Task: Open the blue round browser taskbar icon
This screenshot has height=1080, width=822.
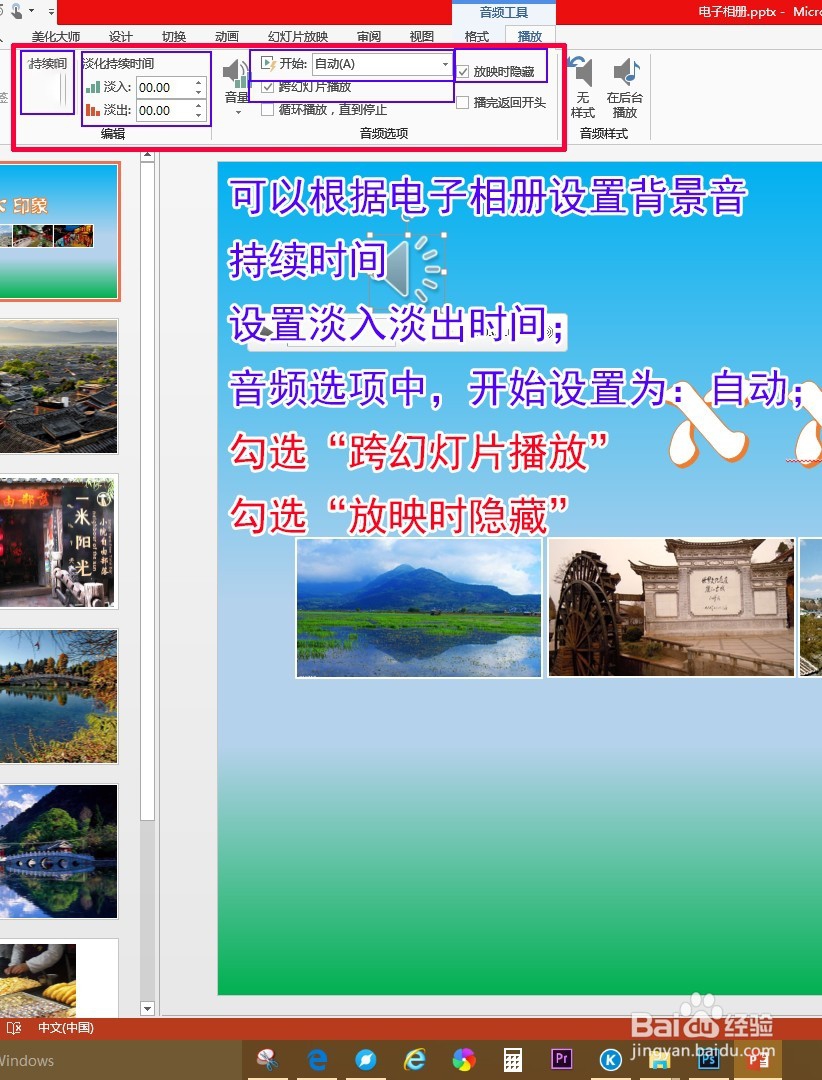Action: [x=365, y=1059]
